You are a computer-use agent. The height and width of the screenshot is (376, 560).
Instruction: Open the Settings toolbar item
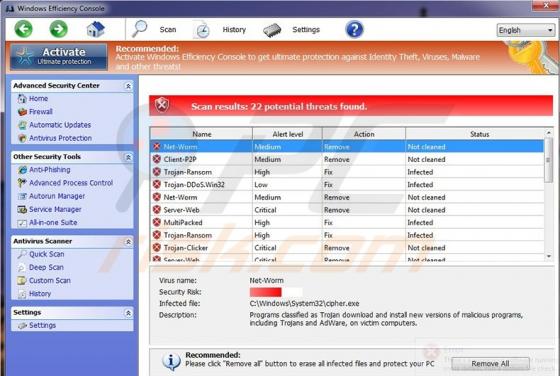306,30
